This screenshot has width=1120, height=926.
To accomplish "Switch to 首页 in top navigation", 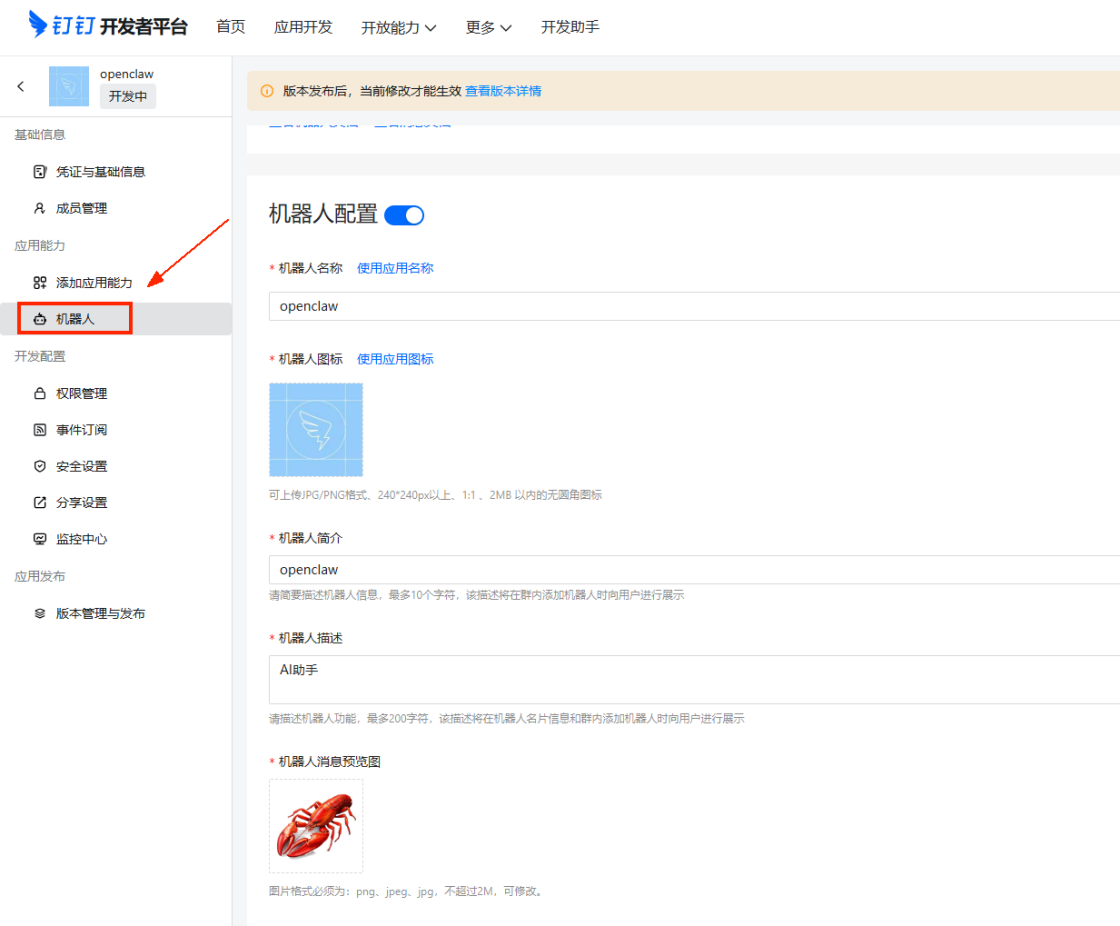I will 230,27.
